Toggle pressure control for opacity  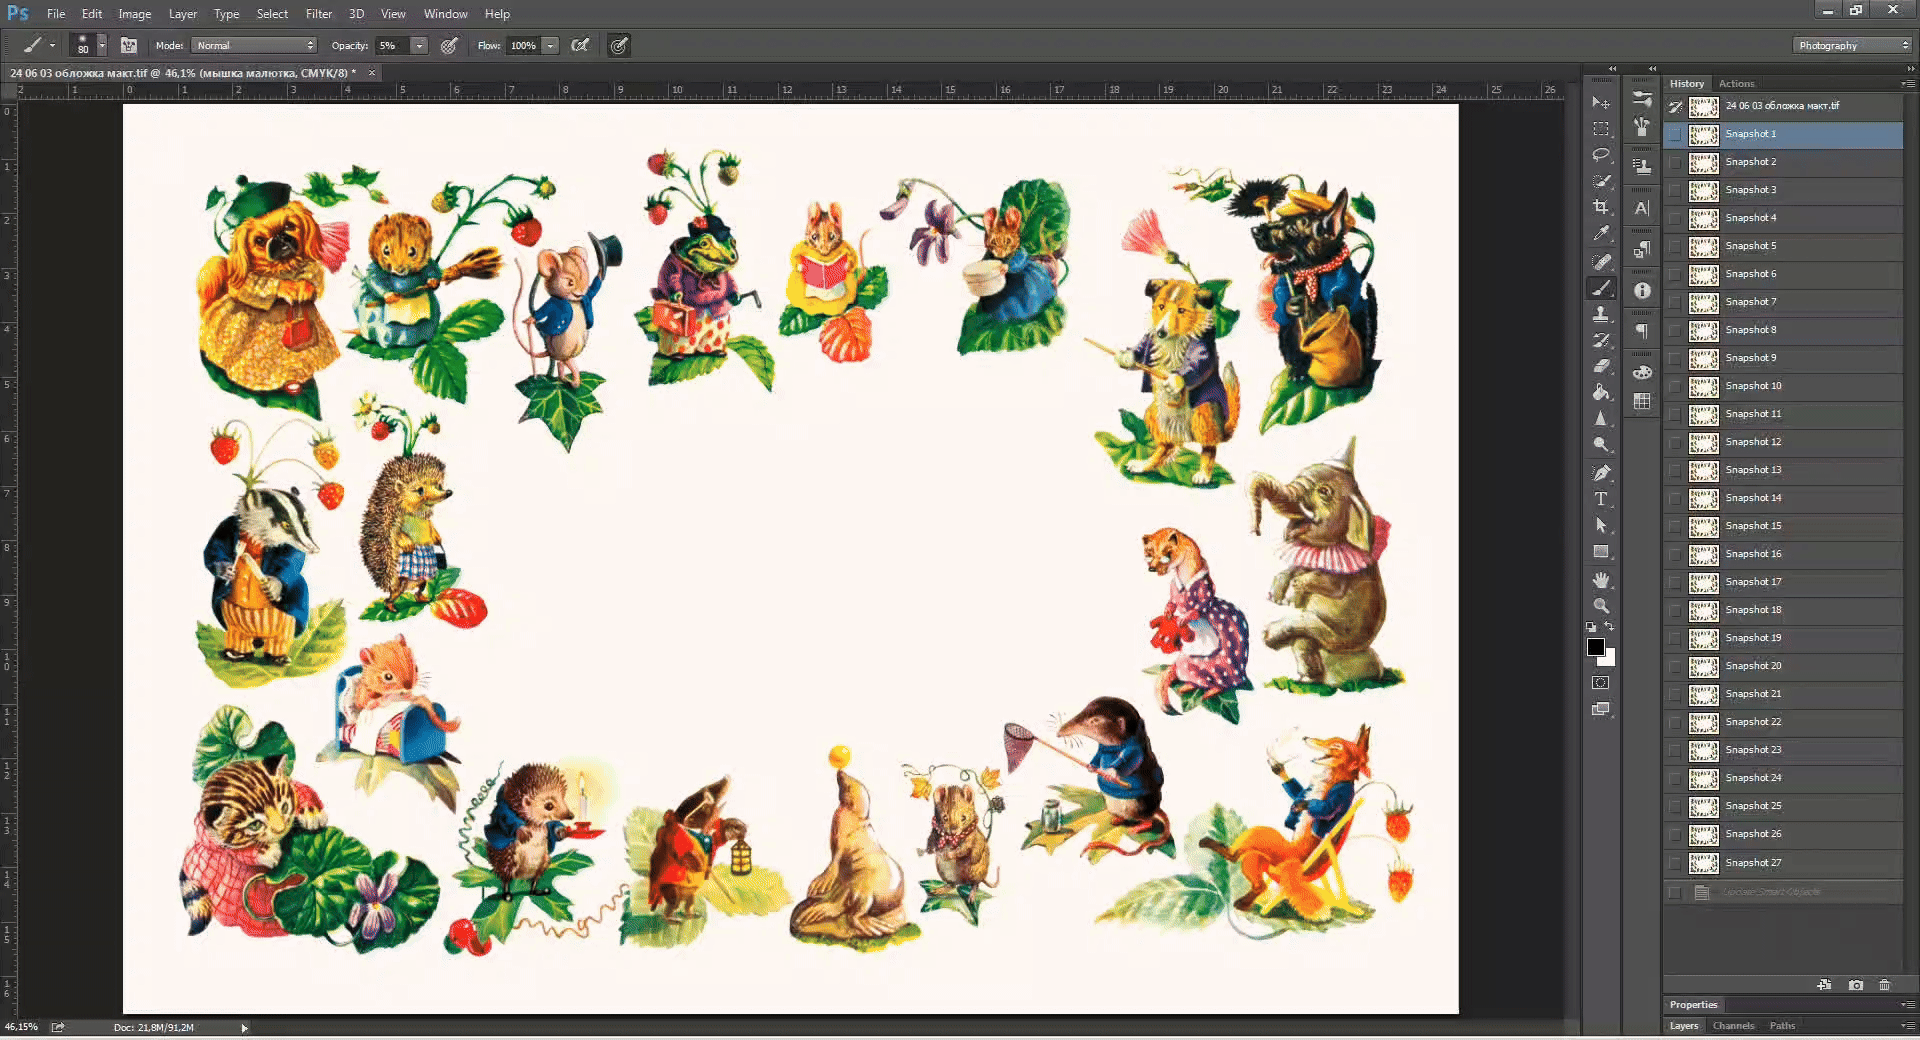450,46
